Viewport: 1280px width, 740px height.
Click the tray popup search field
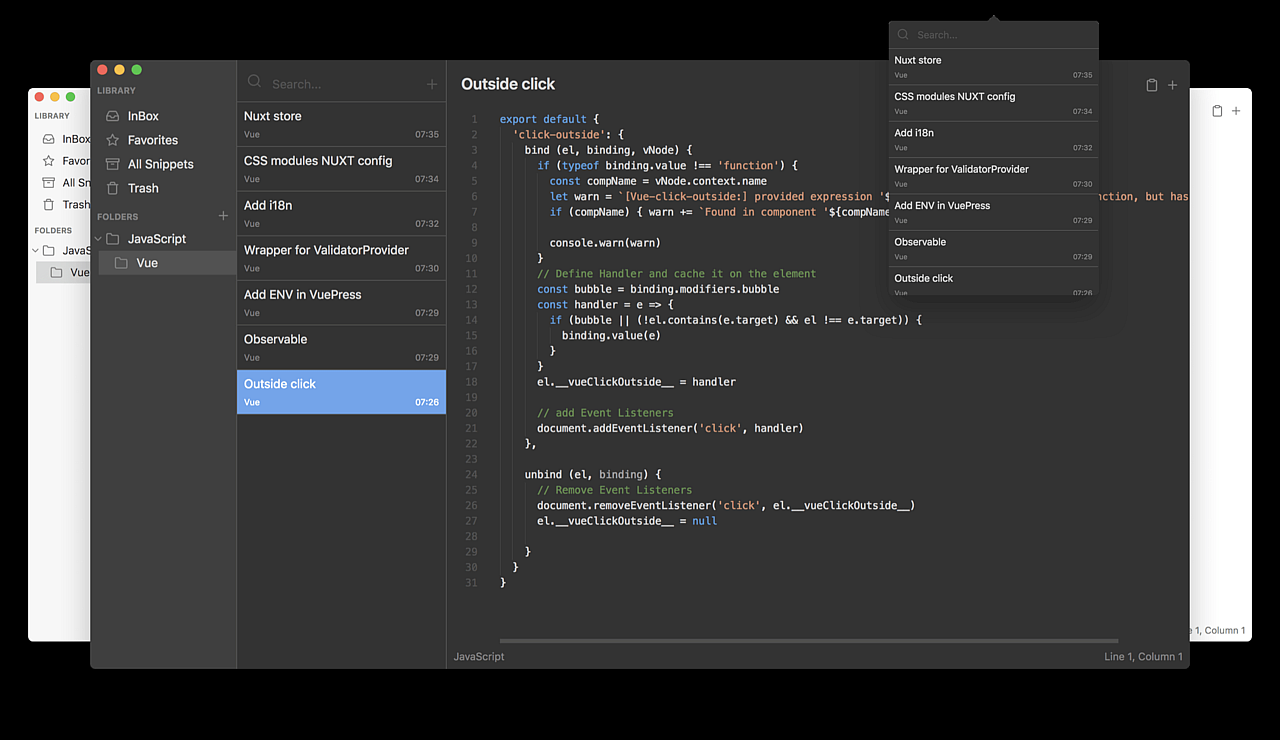tap(1003, 35)
